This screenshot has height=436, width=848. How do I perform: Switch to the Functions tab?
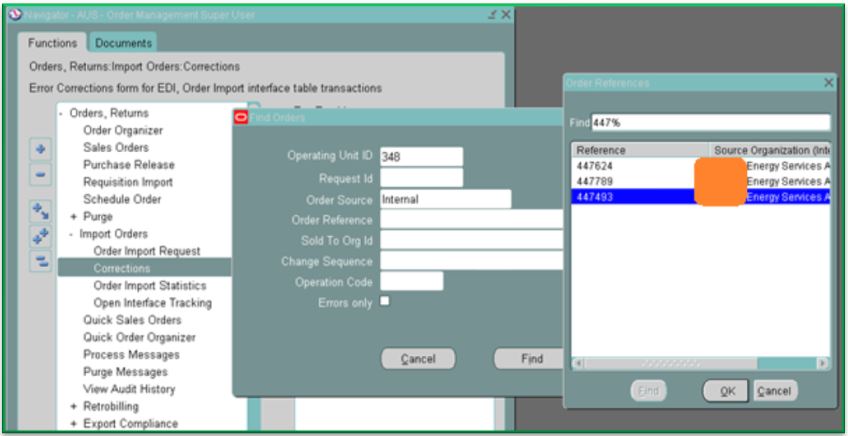point(52,43)
